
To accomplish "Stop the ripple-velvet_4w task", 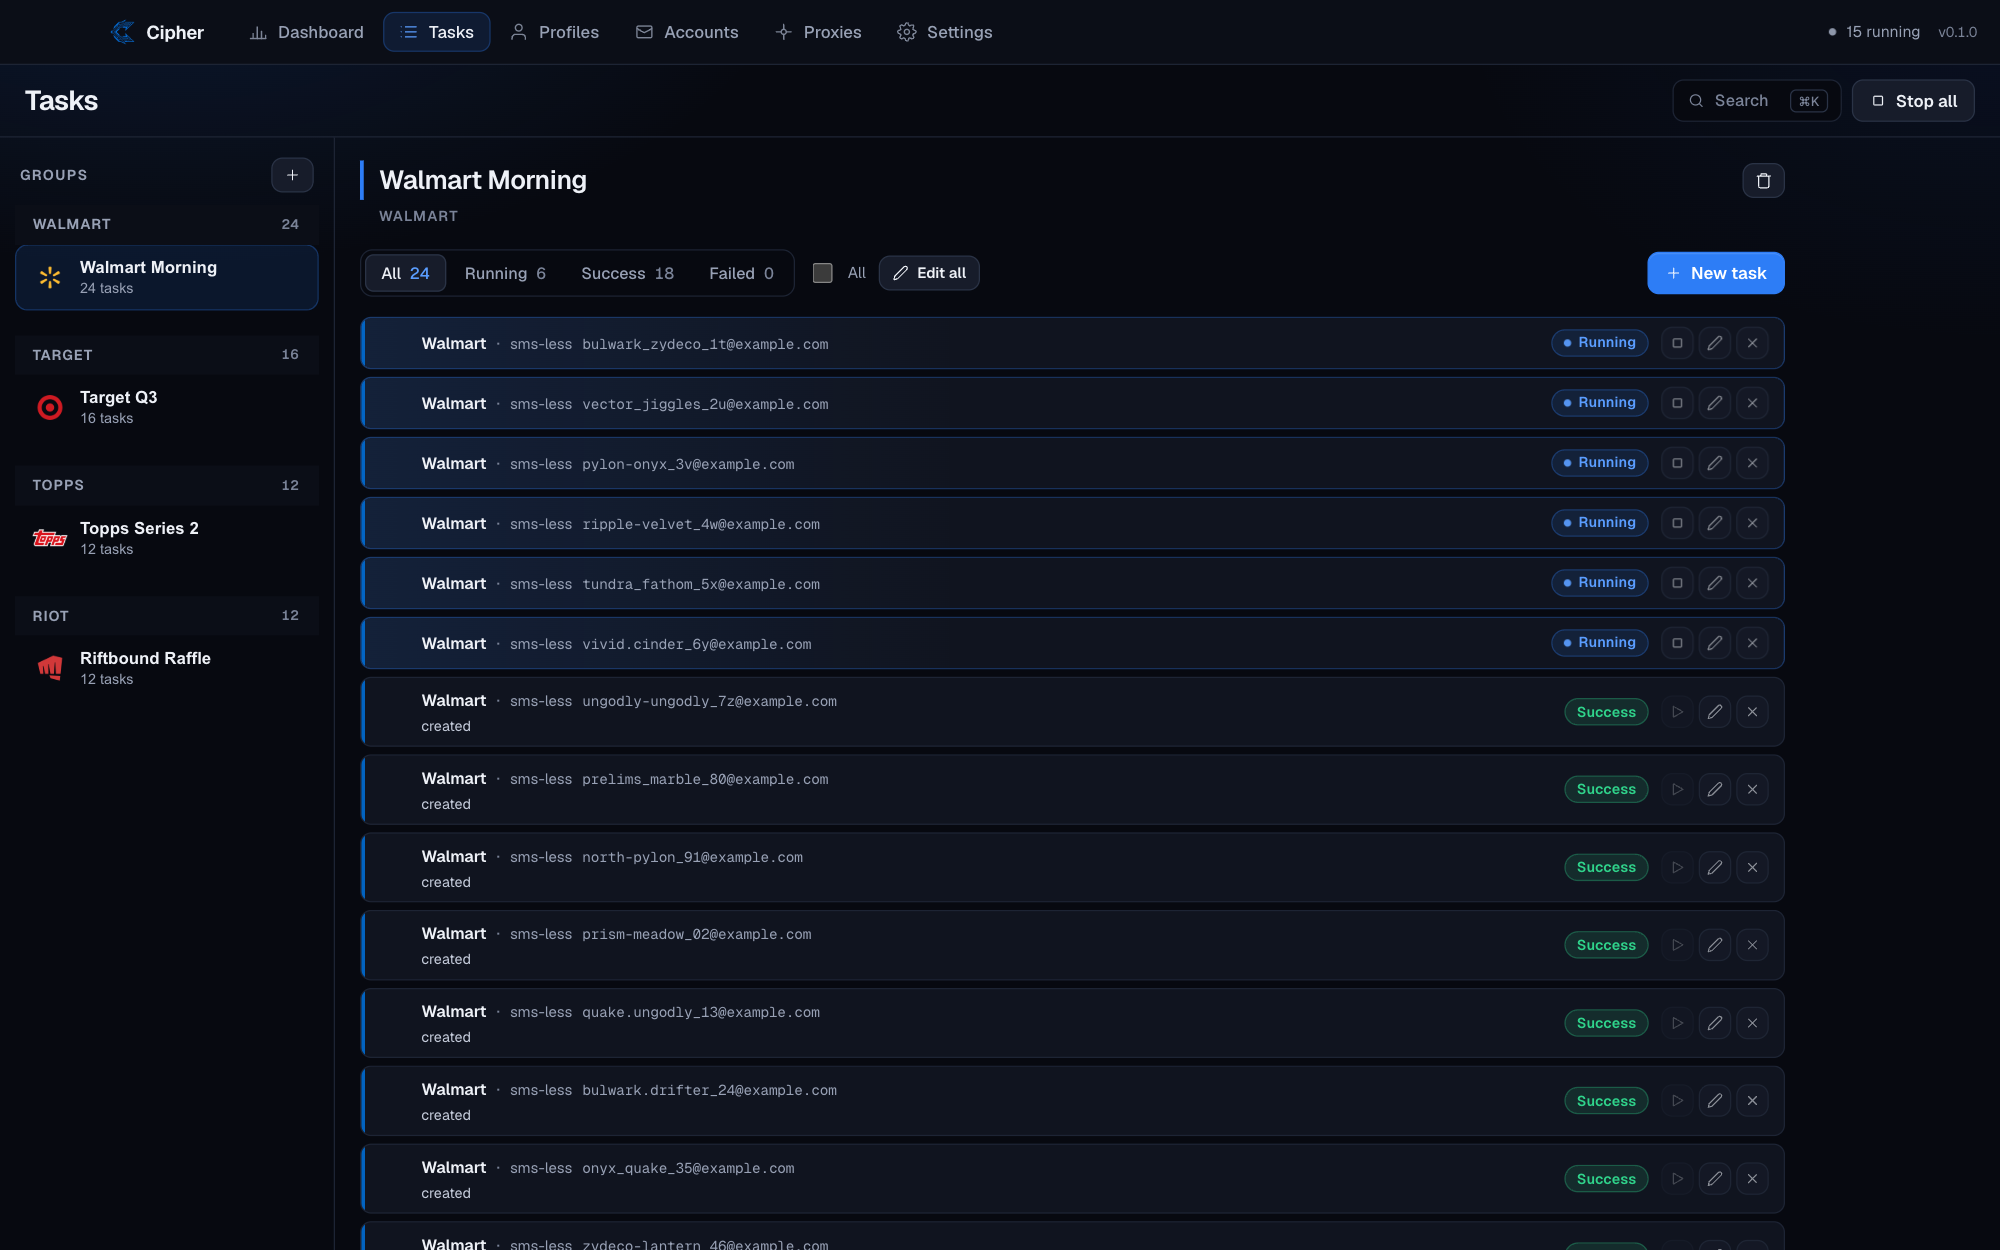I will [x=1677, y=523].
